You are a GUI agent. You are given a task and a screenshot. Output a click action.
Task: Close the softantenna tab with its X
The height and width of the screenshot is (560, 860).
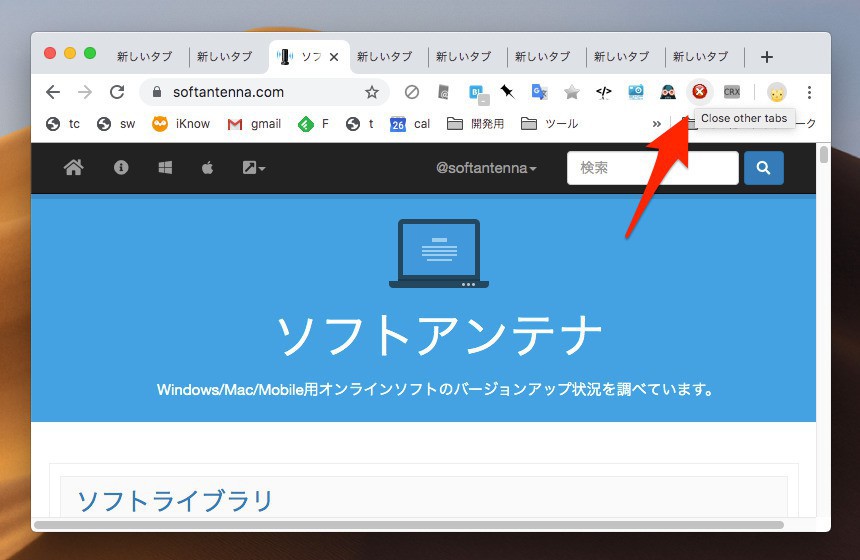334,56
